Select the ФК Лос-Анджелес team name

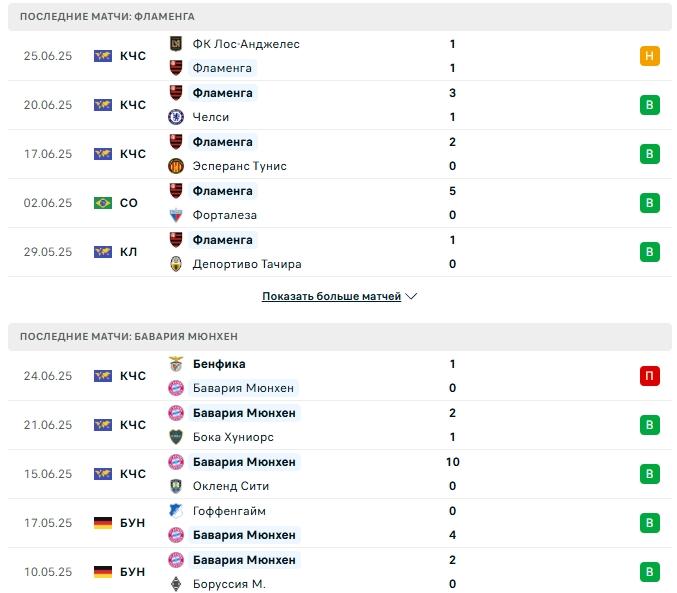pos(246,44)
